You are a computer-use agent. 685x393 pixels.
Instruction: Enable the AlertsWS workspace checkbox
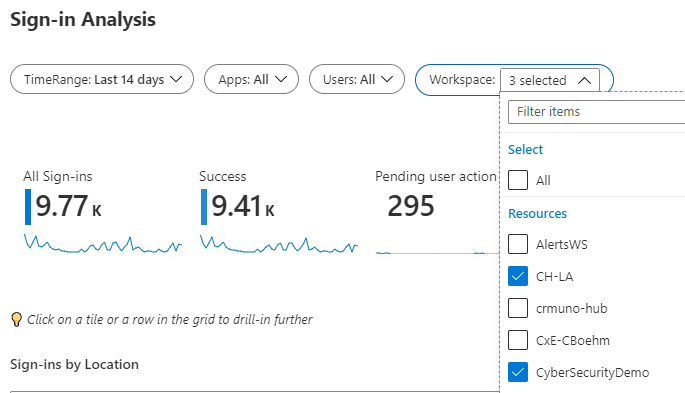point(518,244)
